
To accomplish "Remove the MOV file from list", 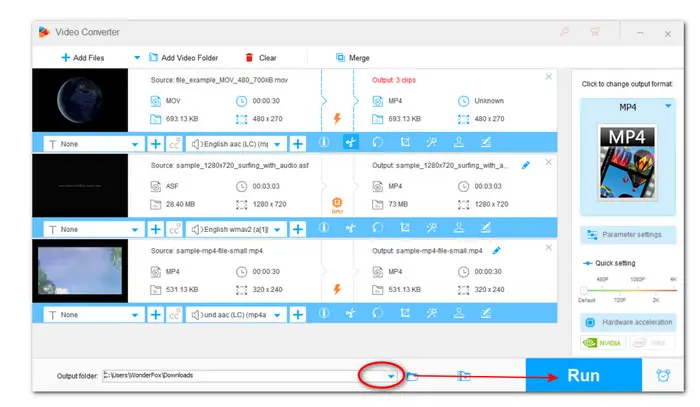I will (x=549, y=77).
